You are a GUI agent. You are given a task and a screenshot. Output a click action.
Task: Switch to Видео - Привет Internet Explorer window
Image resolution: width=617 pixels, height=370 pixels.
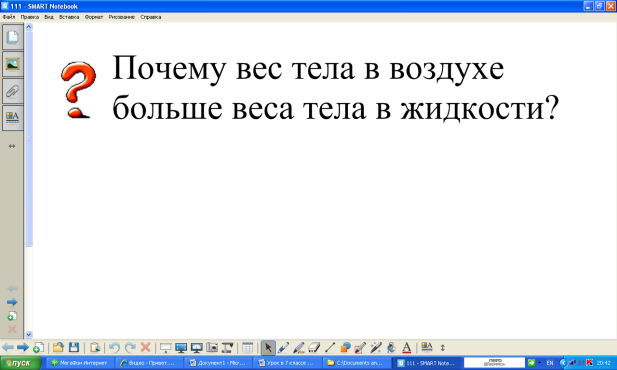[149, 363]
